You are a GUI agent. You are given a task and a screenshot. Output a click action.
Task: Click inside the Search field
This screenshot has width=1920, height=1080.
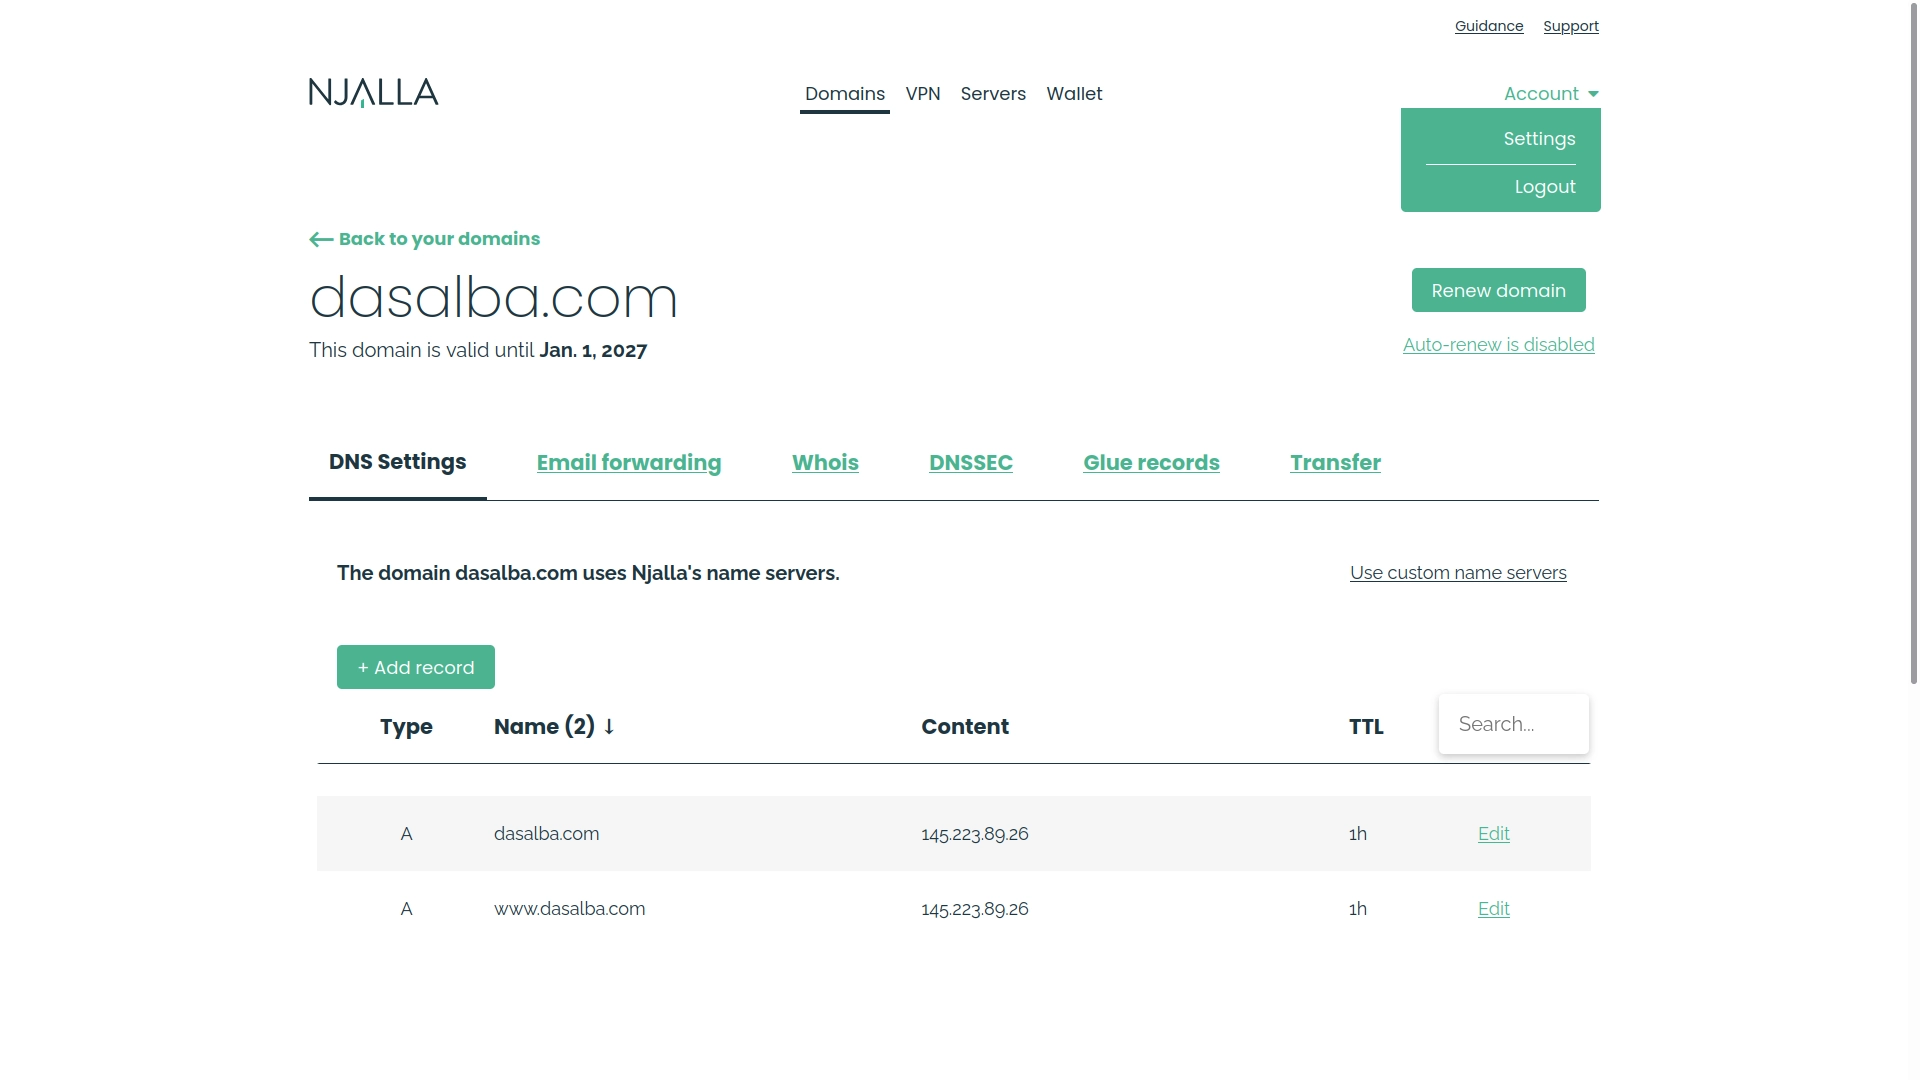tap(1513, 723)
